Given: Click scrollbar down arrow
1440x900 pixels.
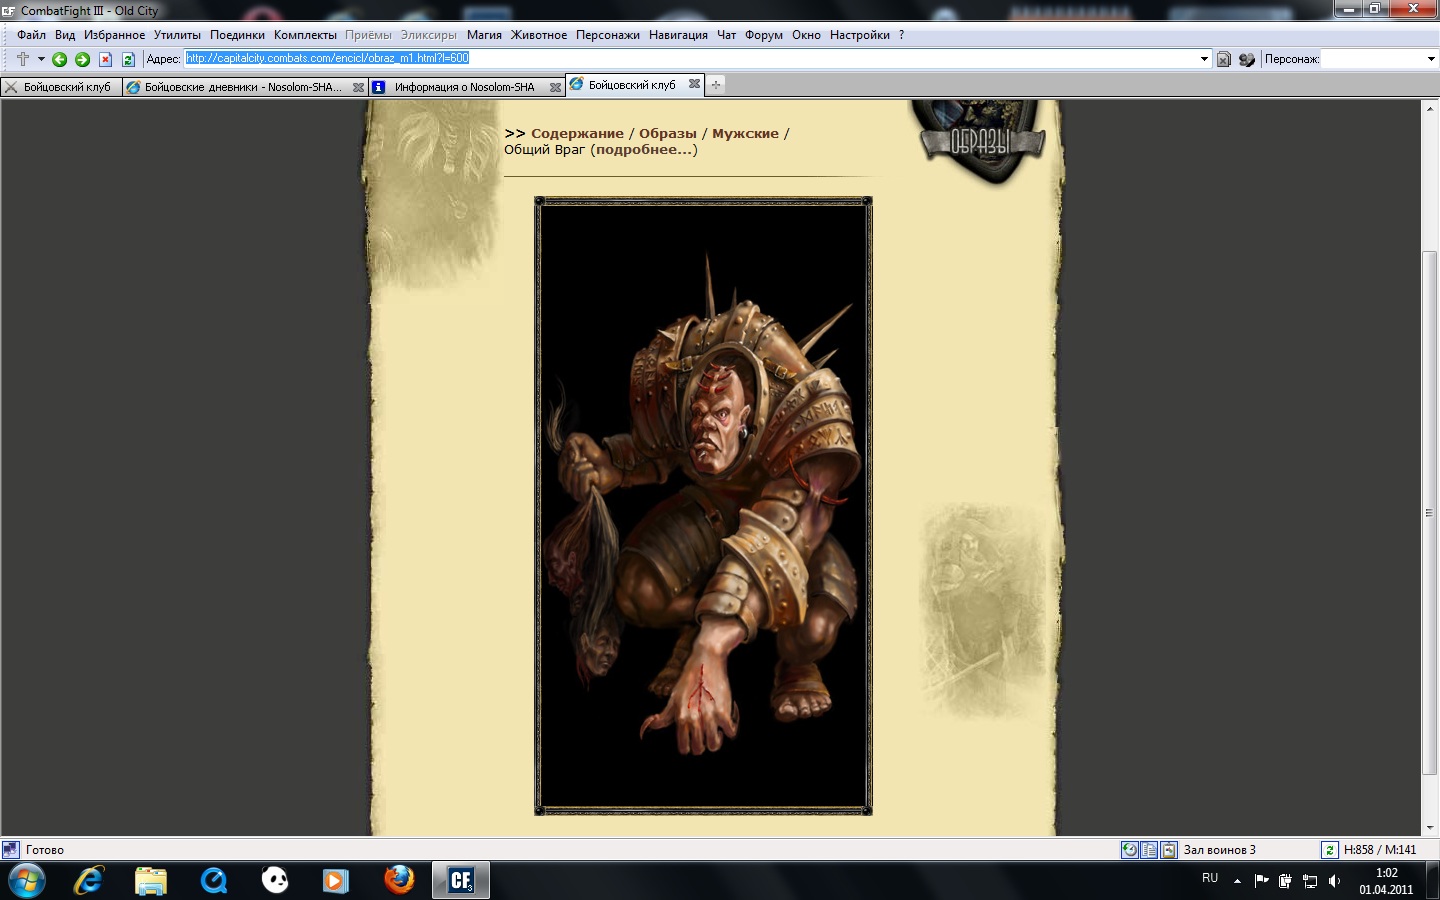Looking at the screenshot, I should (1429, 827).
